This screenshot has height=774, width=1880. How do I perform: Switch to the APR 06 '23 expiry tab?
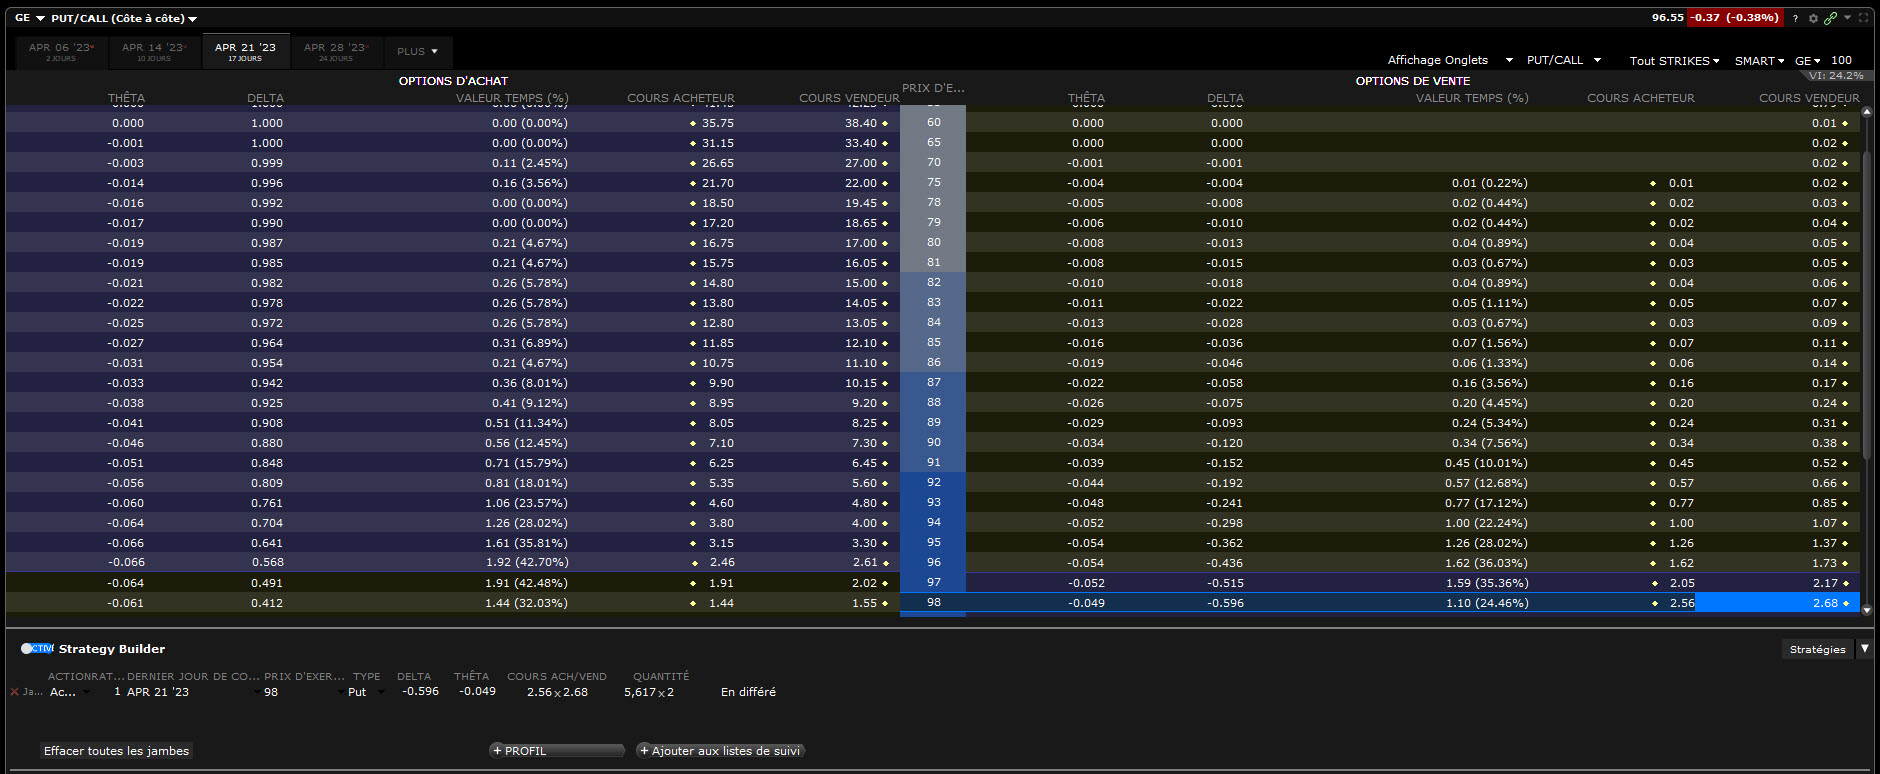point(61,51)
